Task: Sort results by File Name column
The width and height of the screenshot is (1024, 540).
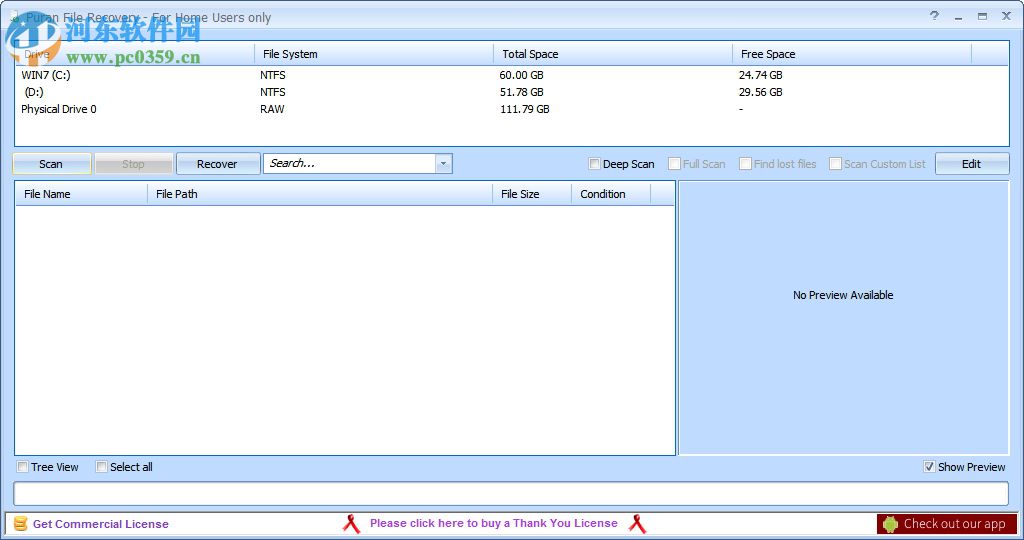Action: click(x=82, y=194)
